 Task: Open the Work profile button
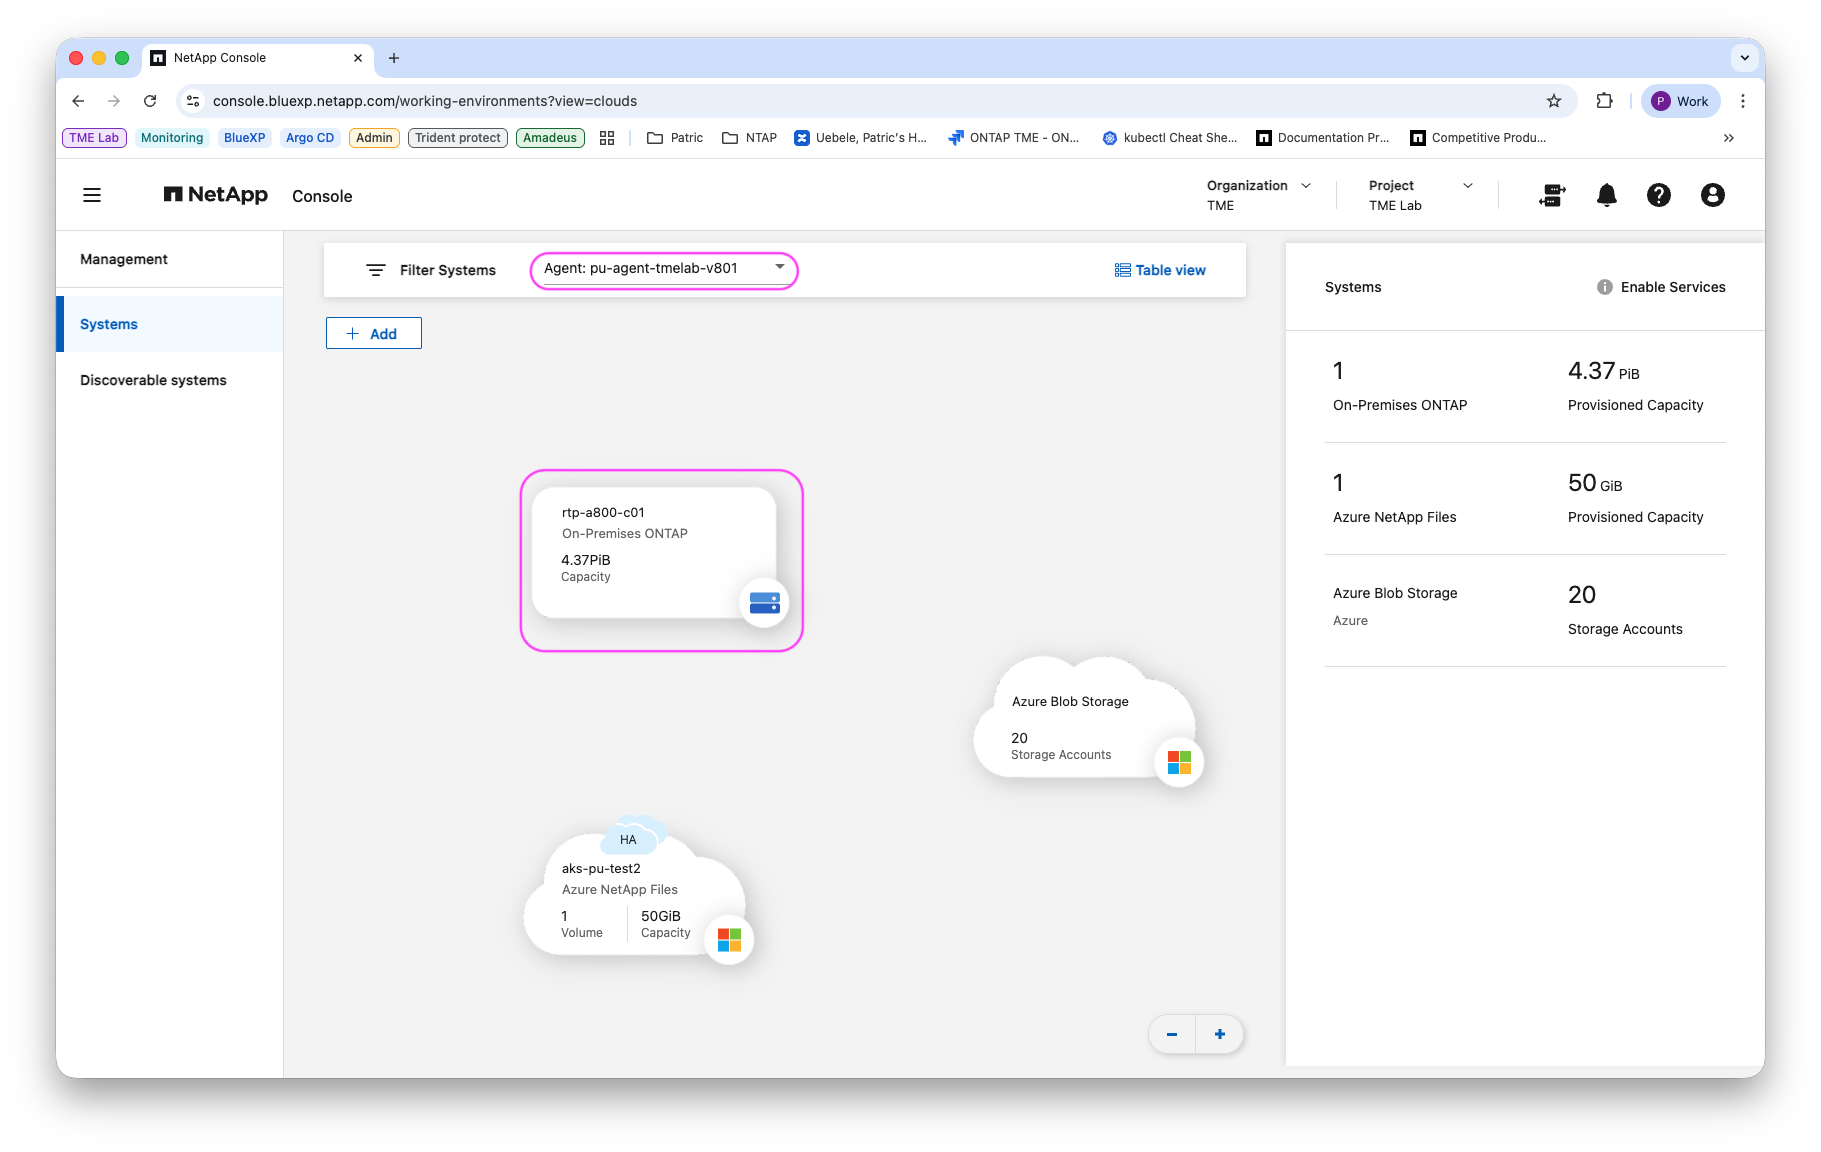tap(1681, 101)
